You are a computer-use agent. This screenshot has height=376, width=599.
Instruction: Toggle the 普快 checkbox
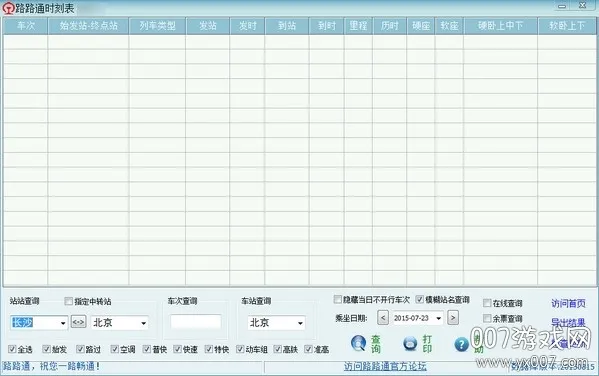147,349
